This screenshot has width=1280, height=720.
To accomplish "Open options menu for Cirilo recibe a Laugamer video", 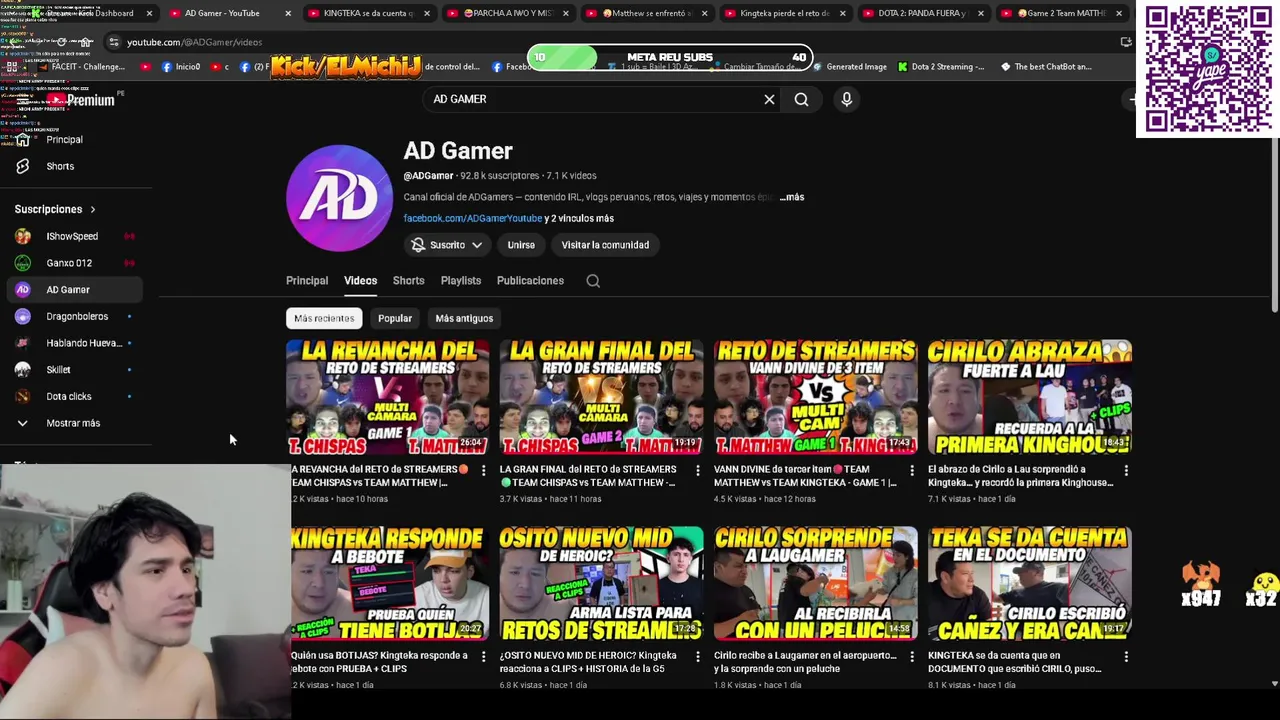I will pyautogui.click(x=911, y=657).
